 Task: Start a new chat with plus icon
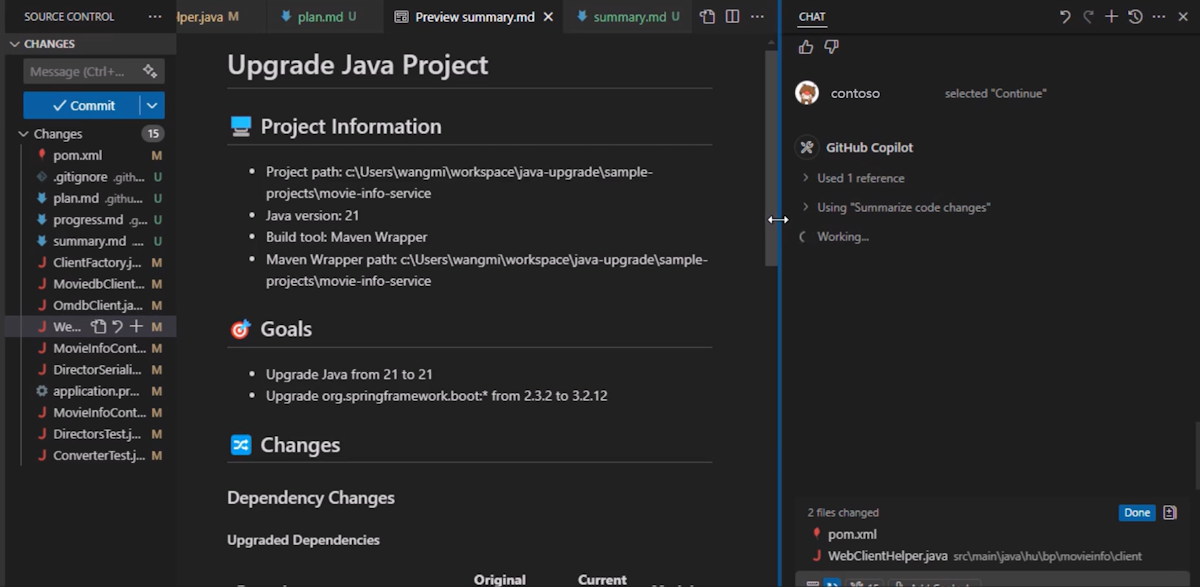pyautogui.click(x=1111, y=17)
